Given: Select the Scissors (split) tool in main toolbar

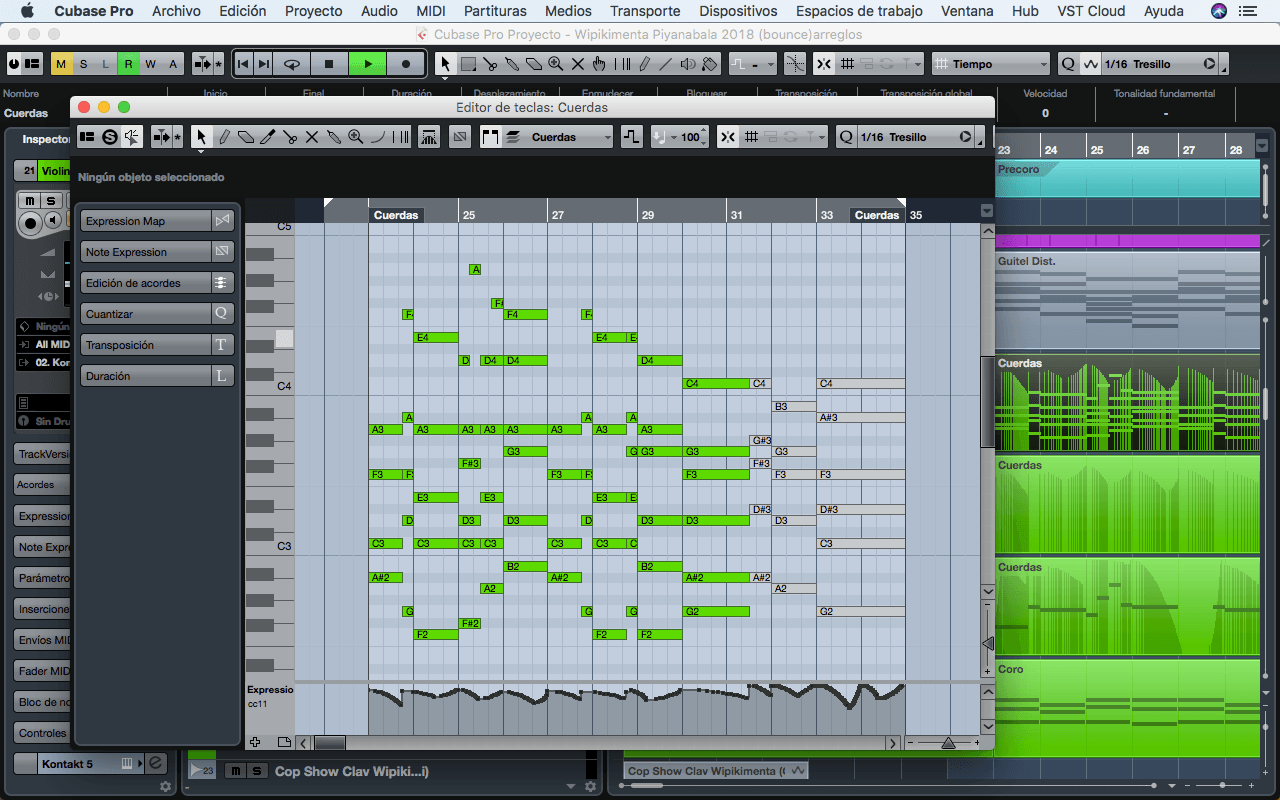Looking at the screenshot, I should [x=490, y=64].
